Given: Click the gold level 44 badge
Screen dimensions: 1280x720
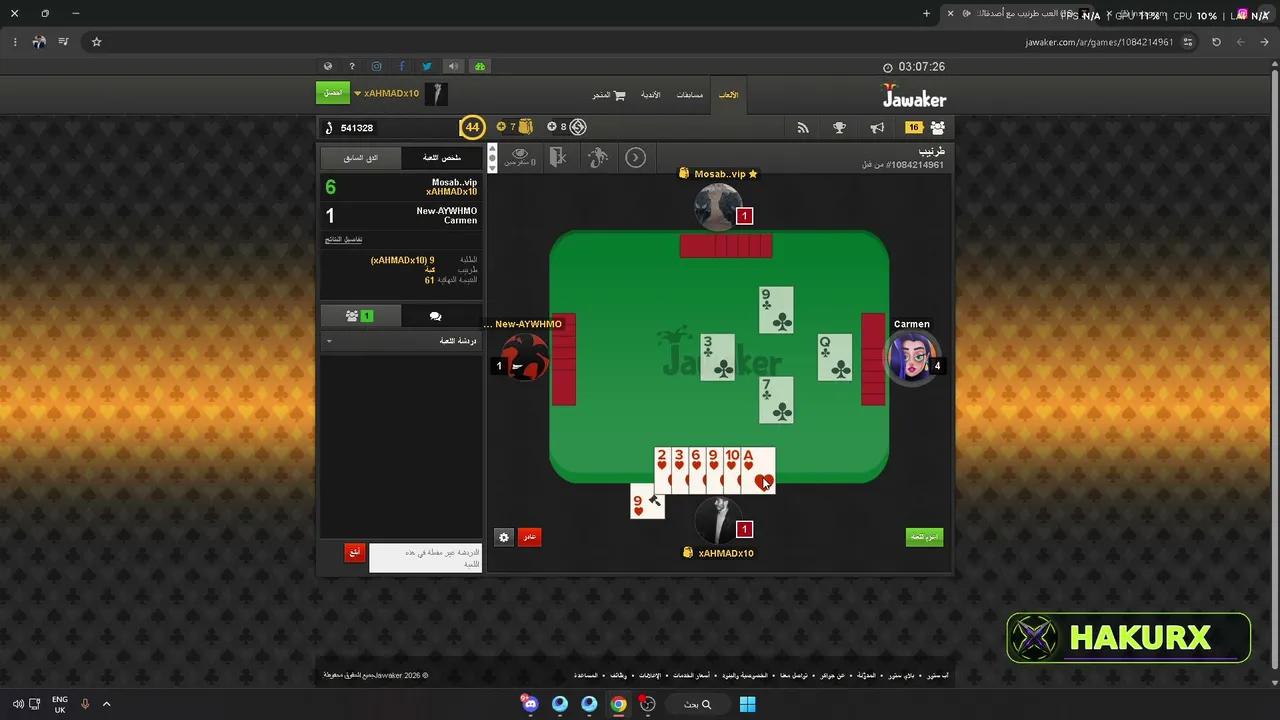Looking at the screenshot, I should [472, 127].
